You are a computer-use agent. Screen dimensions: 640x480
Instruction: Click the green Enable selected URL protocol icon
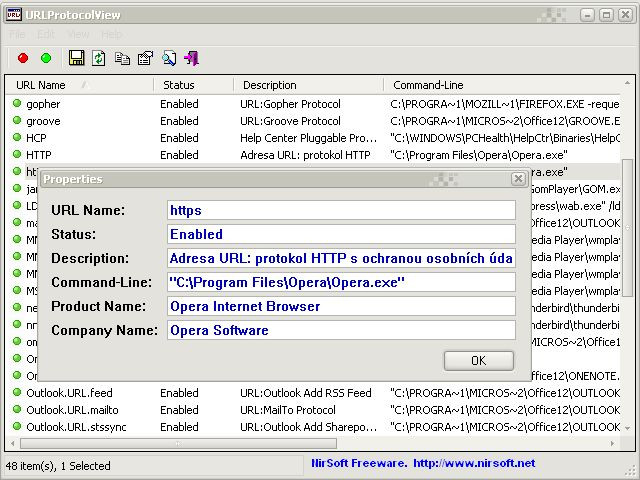point(46,58)
